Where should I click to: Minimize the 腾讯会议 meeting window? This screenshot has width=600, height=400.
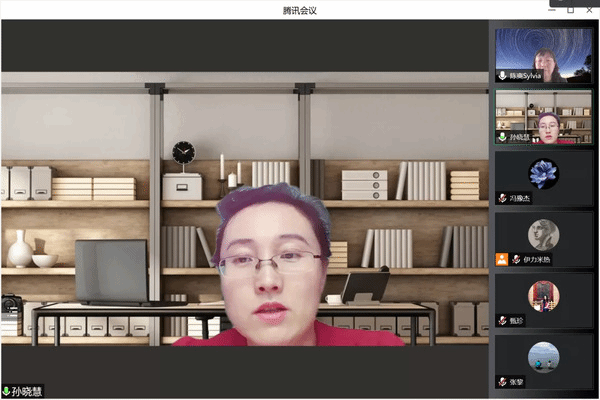[553, 9]
